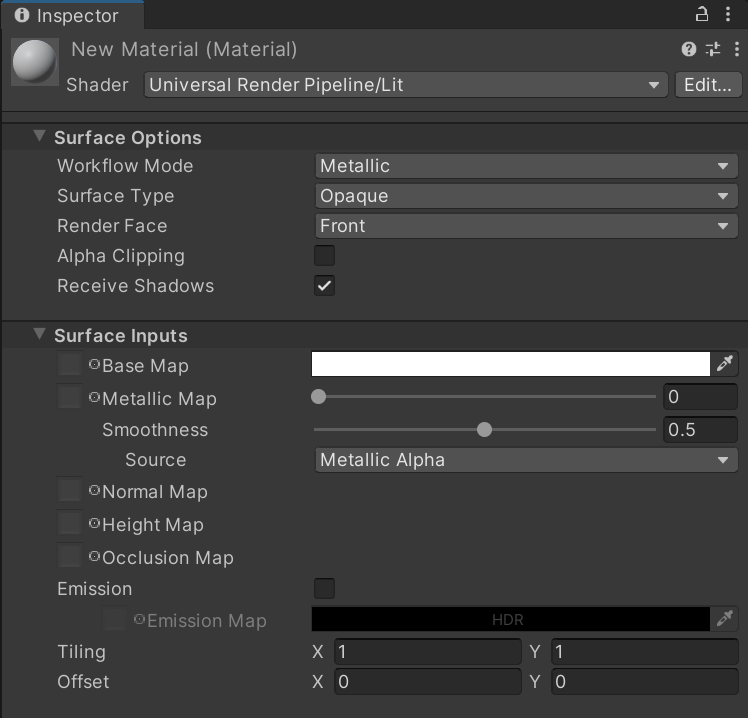Click the New Material (Material) title

point(184,50)
